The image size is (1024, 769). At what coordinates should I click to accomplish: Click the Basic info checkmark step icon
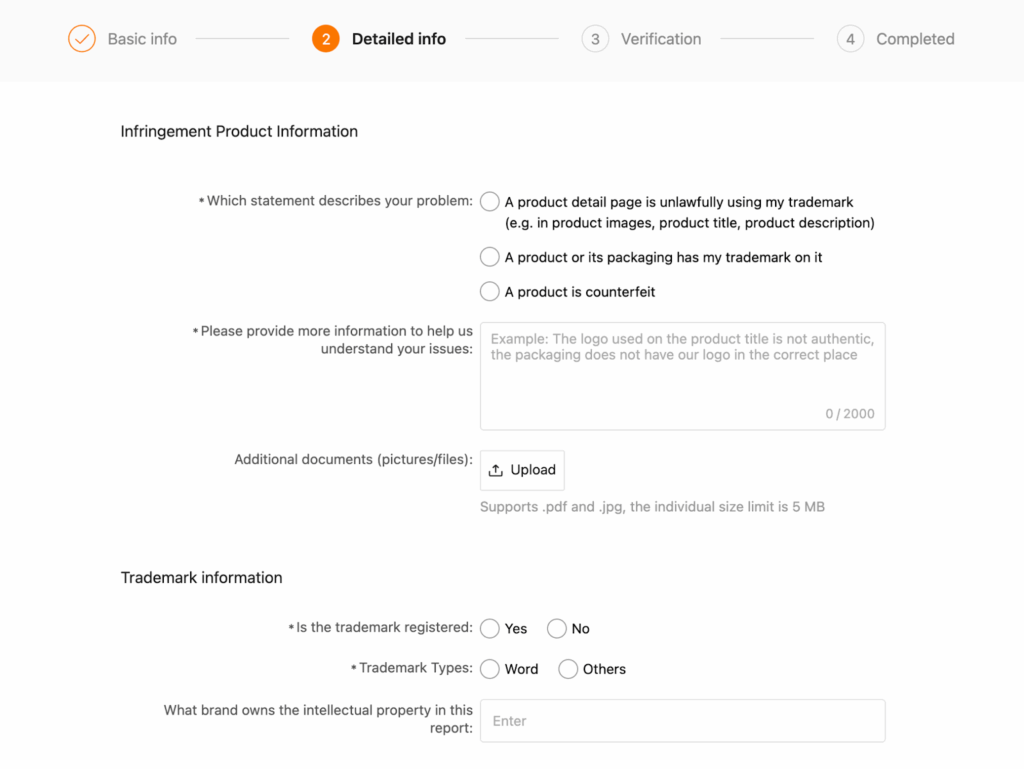[82, 39]
